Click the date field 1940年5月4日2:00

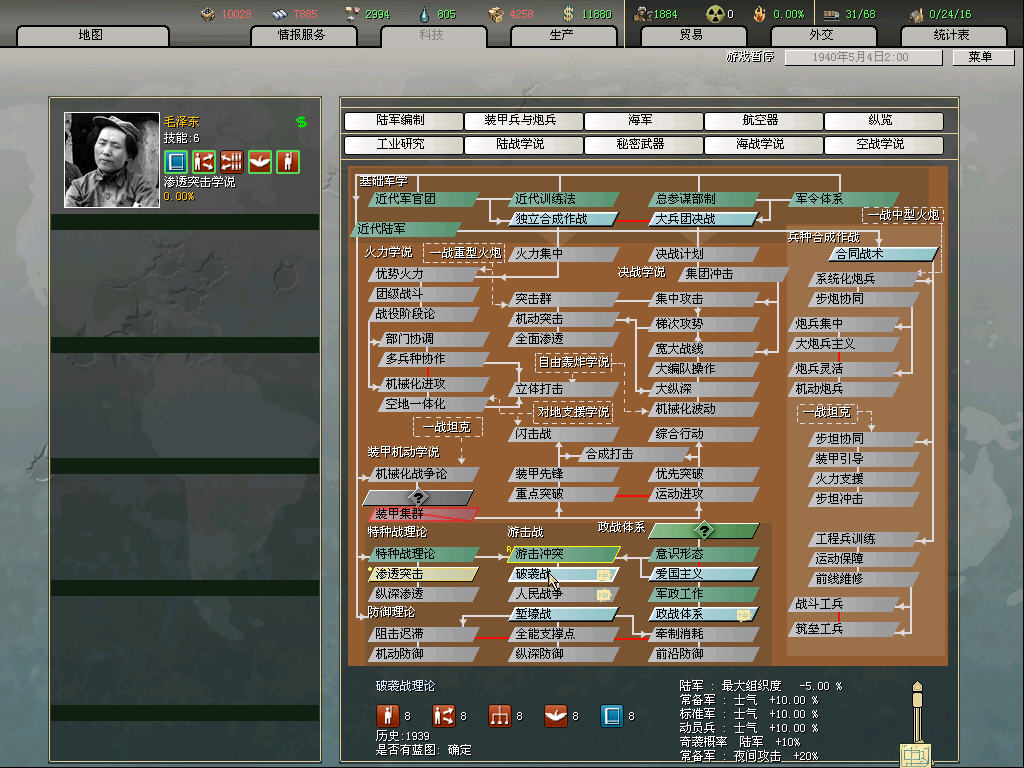coord(863,57)
